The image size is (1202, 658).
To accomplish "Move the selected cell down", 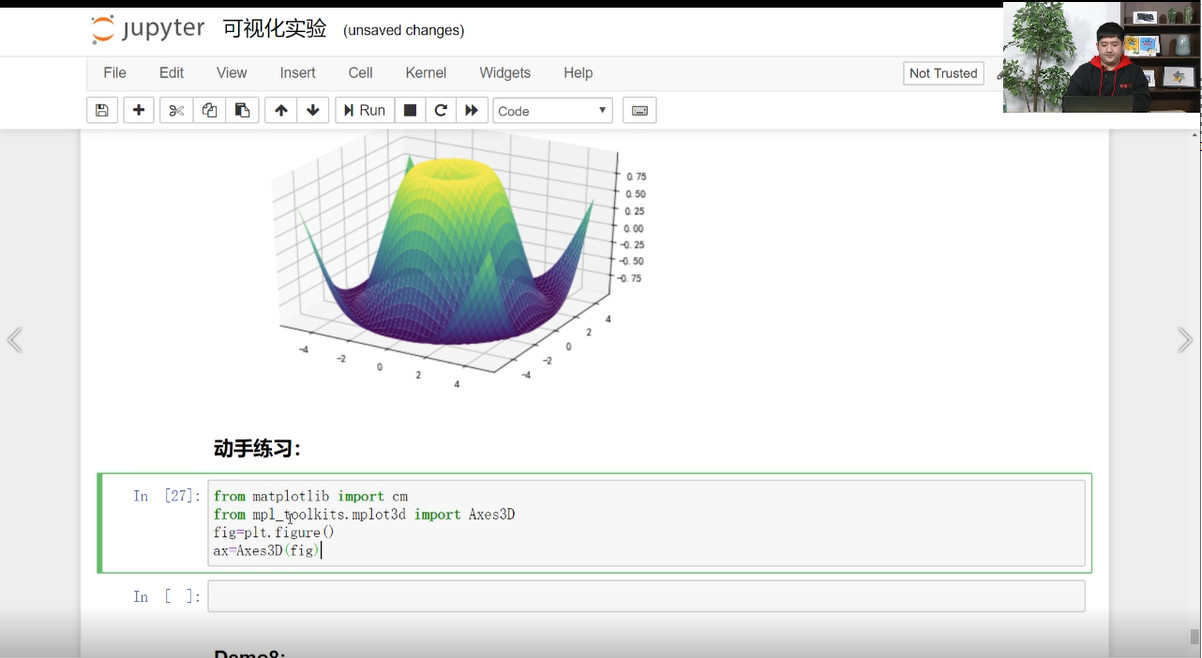I will (313, 111).
